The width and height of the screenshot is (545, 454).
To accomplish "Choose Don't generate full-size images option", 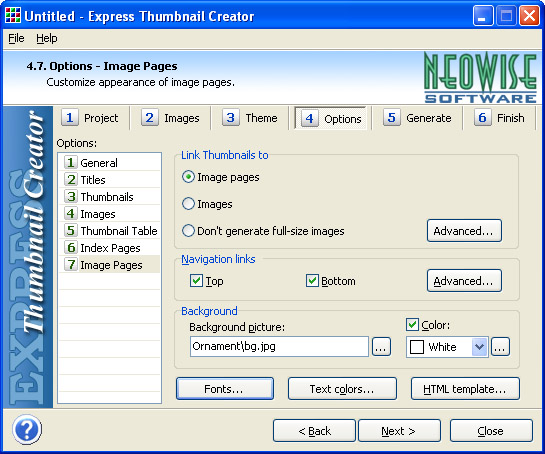I will tap(188, 231).
